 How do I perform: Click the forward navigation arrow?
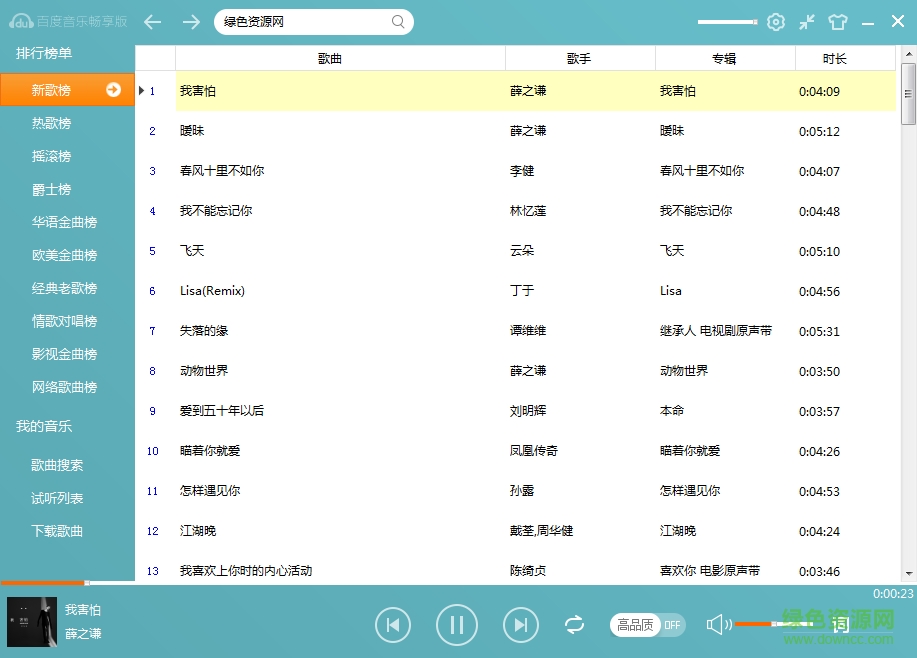[191, 21]
